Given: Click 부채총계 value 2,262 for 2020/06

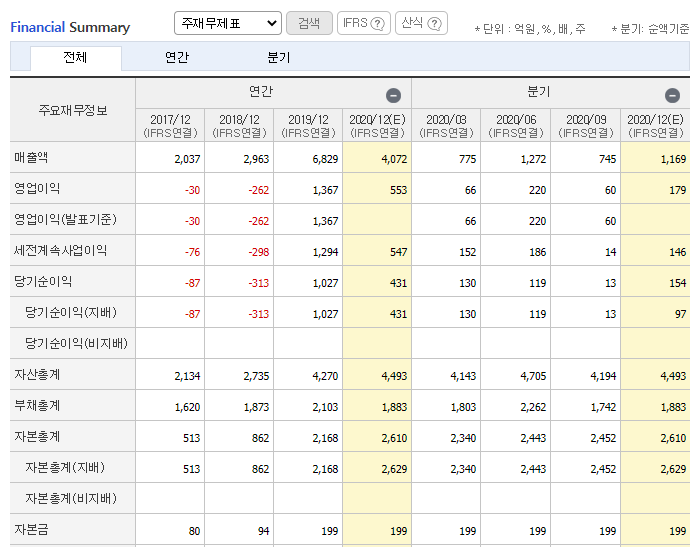Looking at the screenshot, I should point(534,407).
